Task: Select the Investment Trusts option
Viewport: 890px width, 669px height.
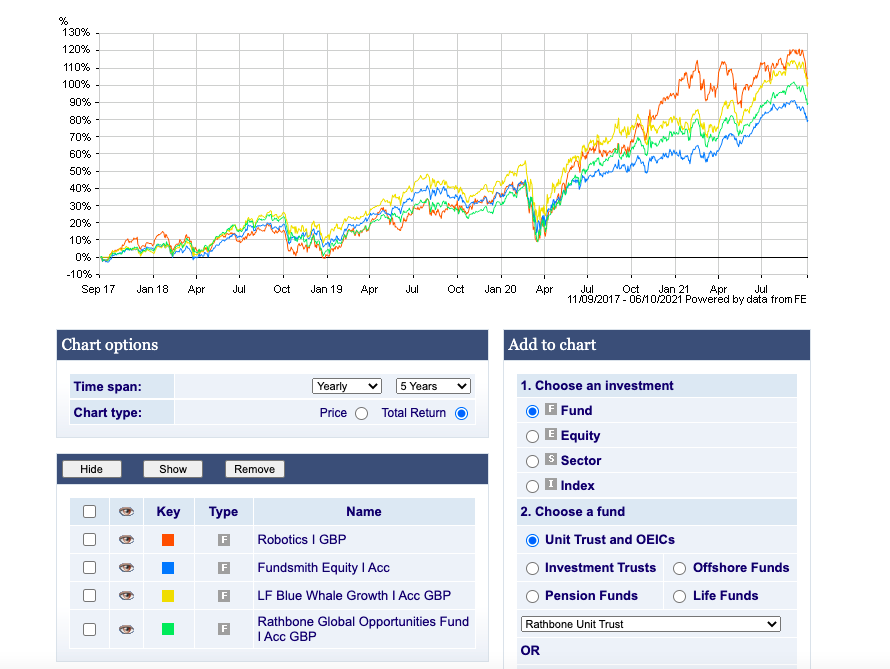Action: point(532,568)
